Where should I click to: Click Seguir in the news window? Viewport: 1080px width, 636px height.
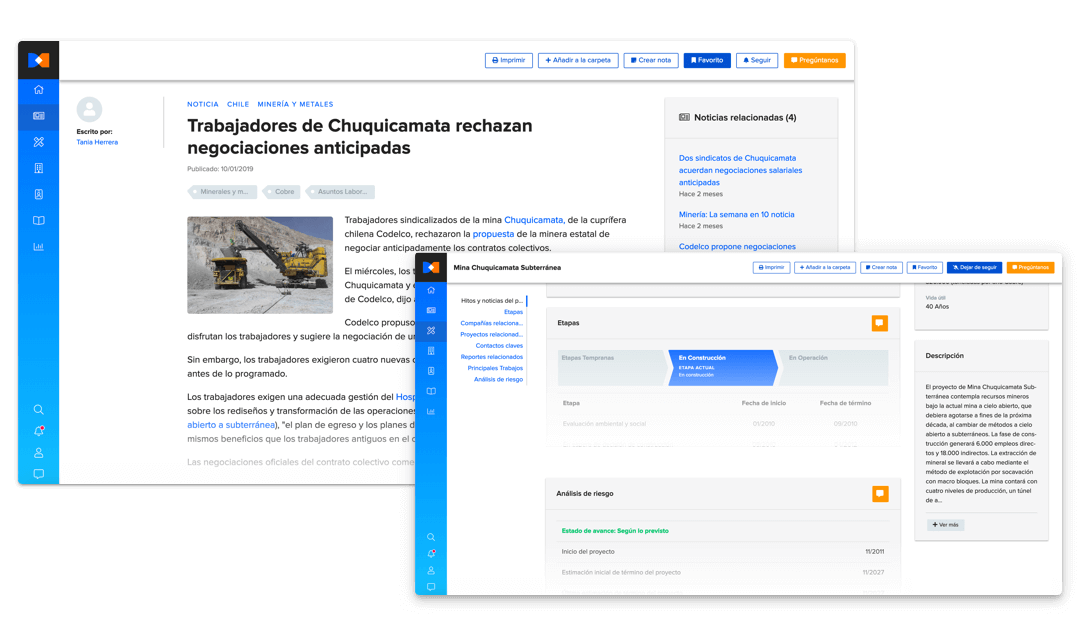756,61
